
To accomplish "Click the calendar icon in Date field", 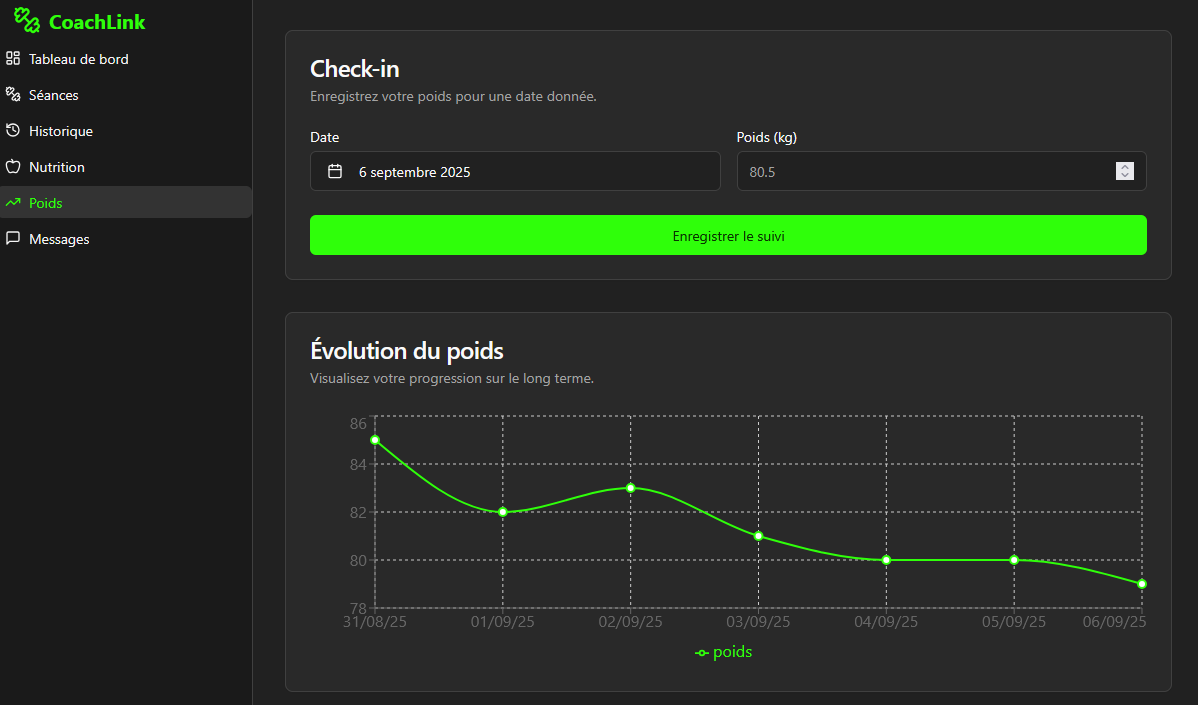I will pos(335,171).
